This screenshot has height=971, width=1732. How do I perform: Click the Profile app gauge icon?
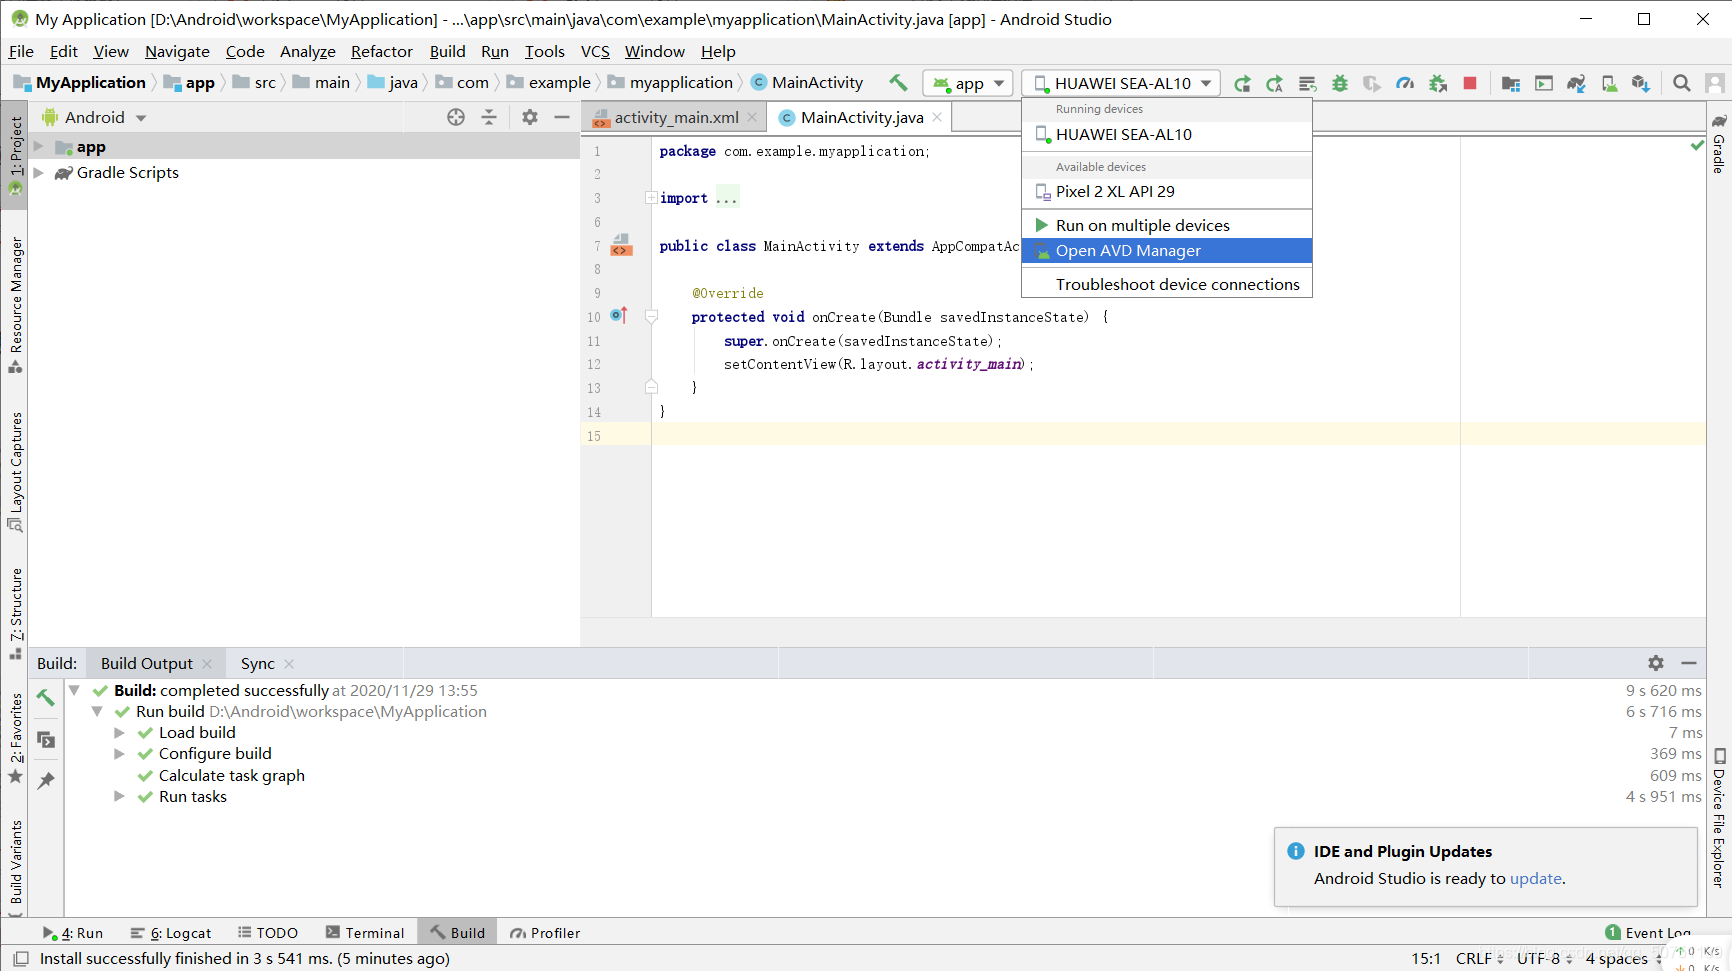1405,84
